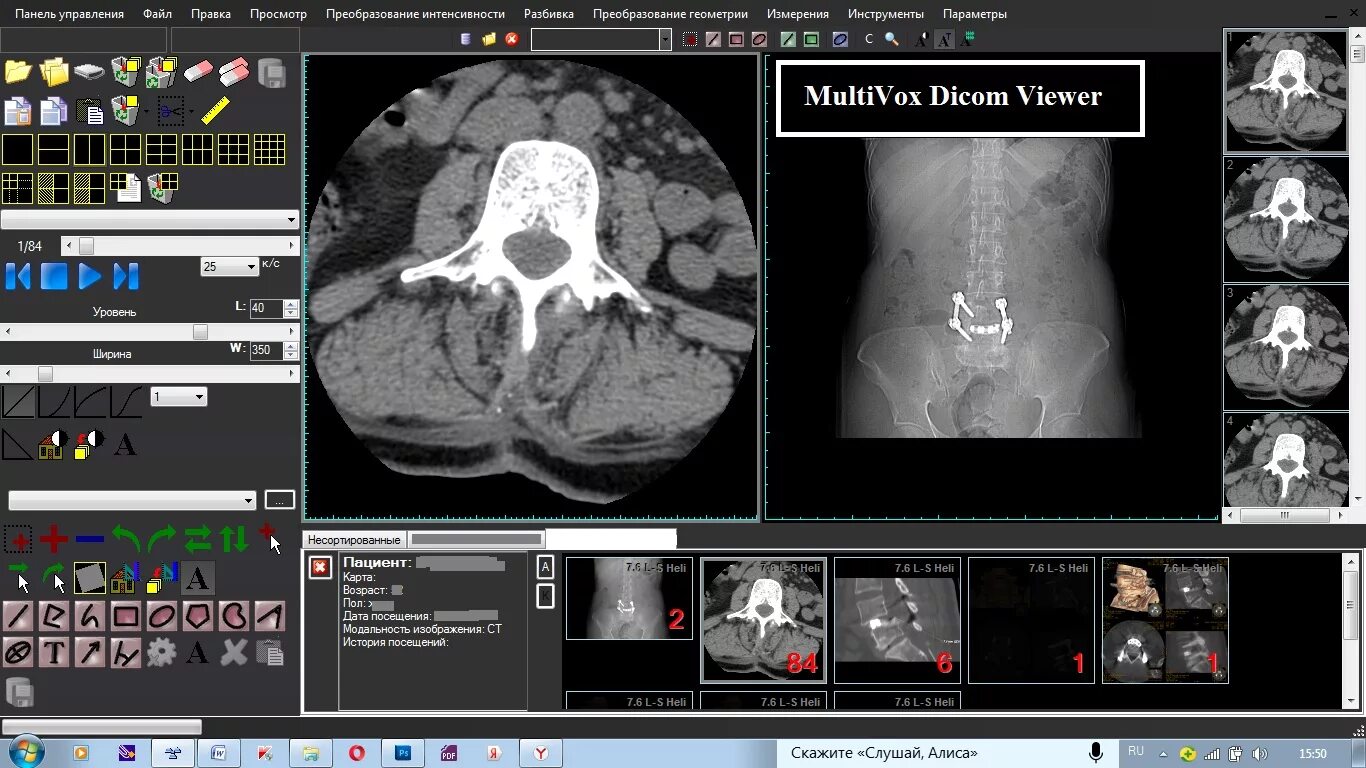
Task: Click the database icon in top toolbar
Action: (x=466, y=39)
